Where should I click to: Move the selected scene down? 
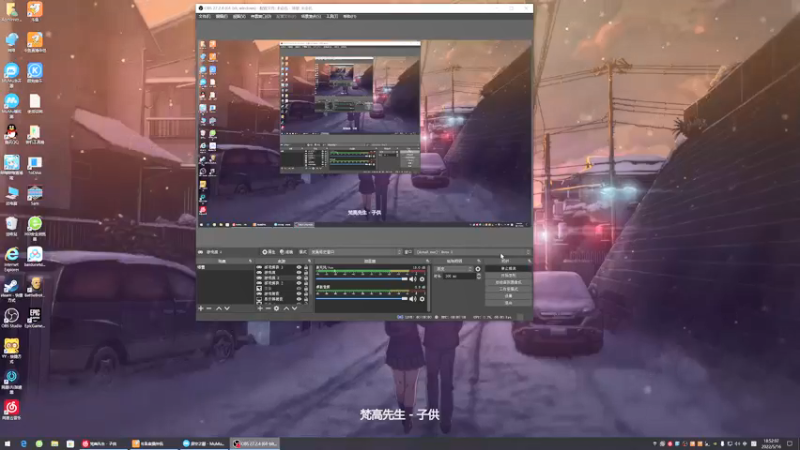tap(227, 309)
